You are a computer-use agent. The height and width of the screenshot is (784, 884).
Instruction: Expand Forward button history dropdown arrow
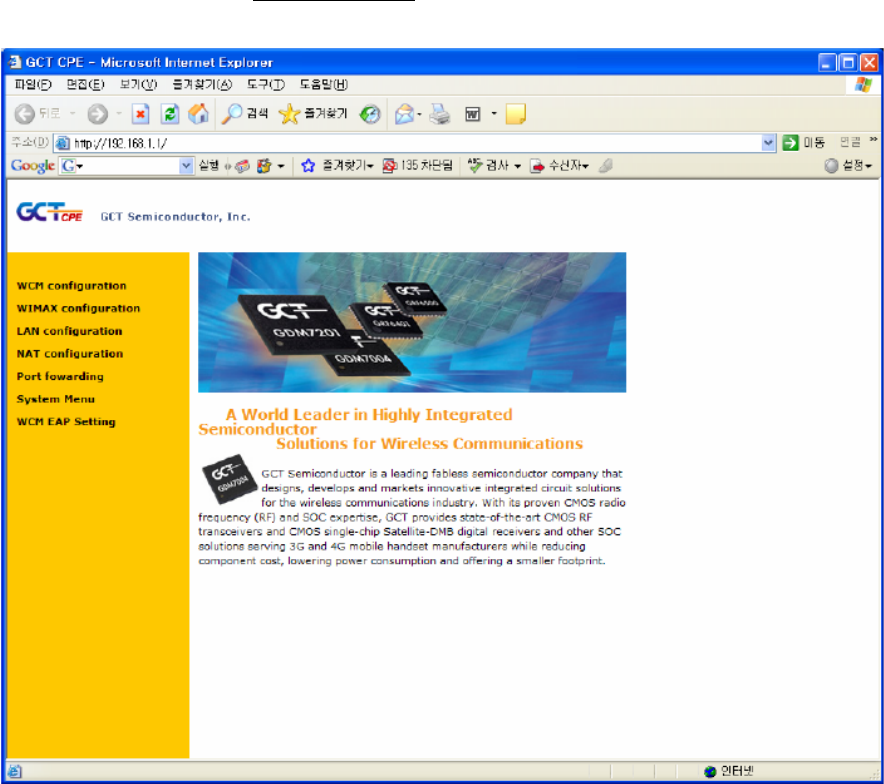119,114
